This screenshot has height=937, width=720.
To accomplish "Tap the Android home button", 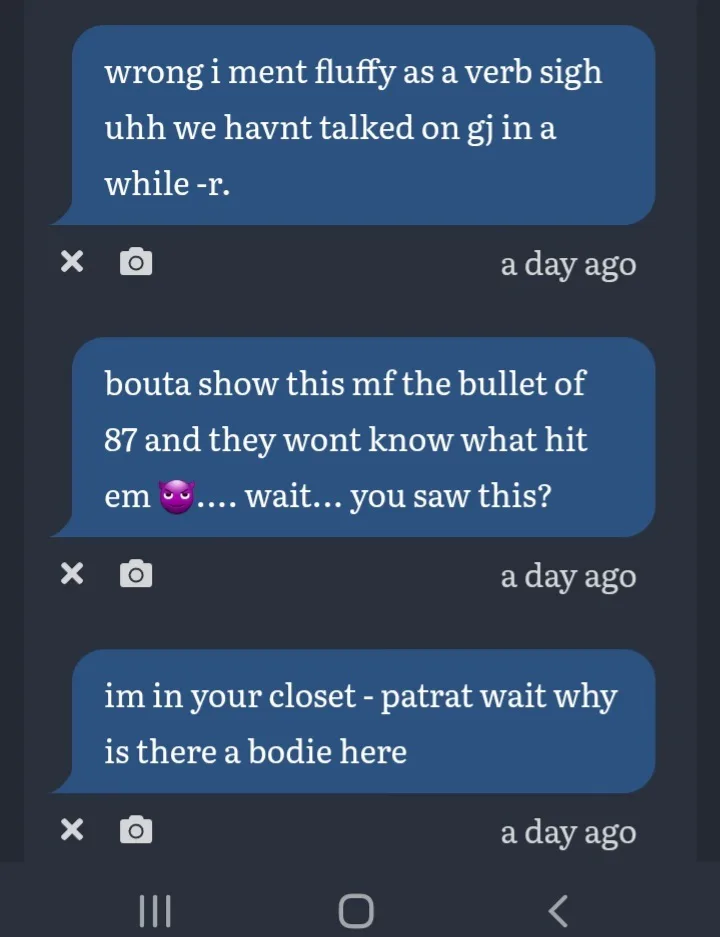I will [x=356, y=911].
